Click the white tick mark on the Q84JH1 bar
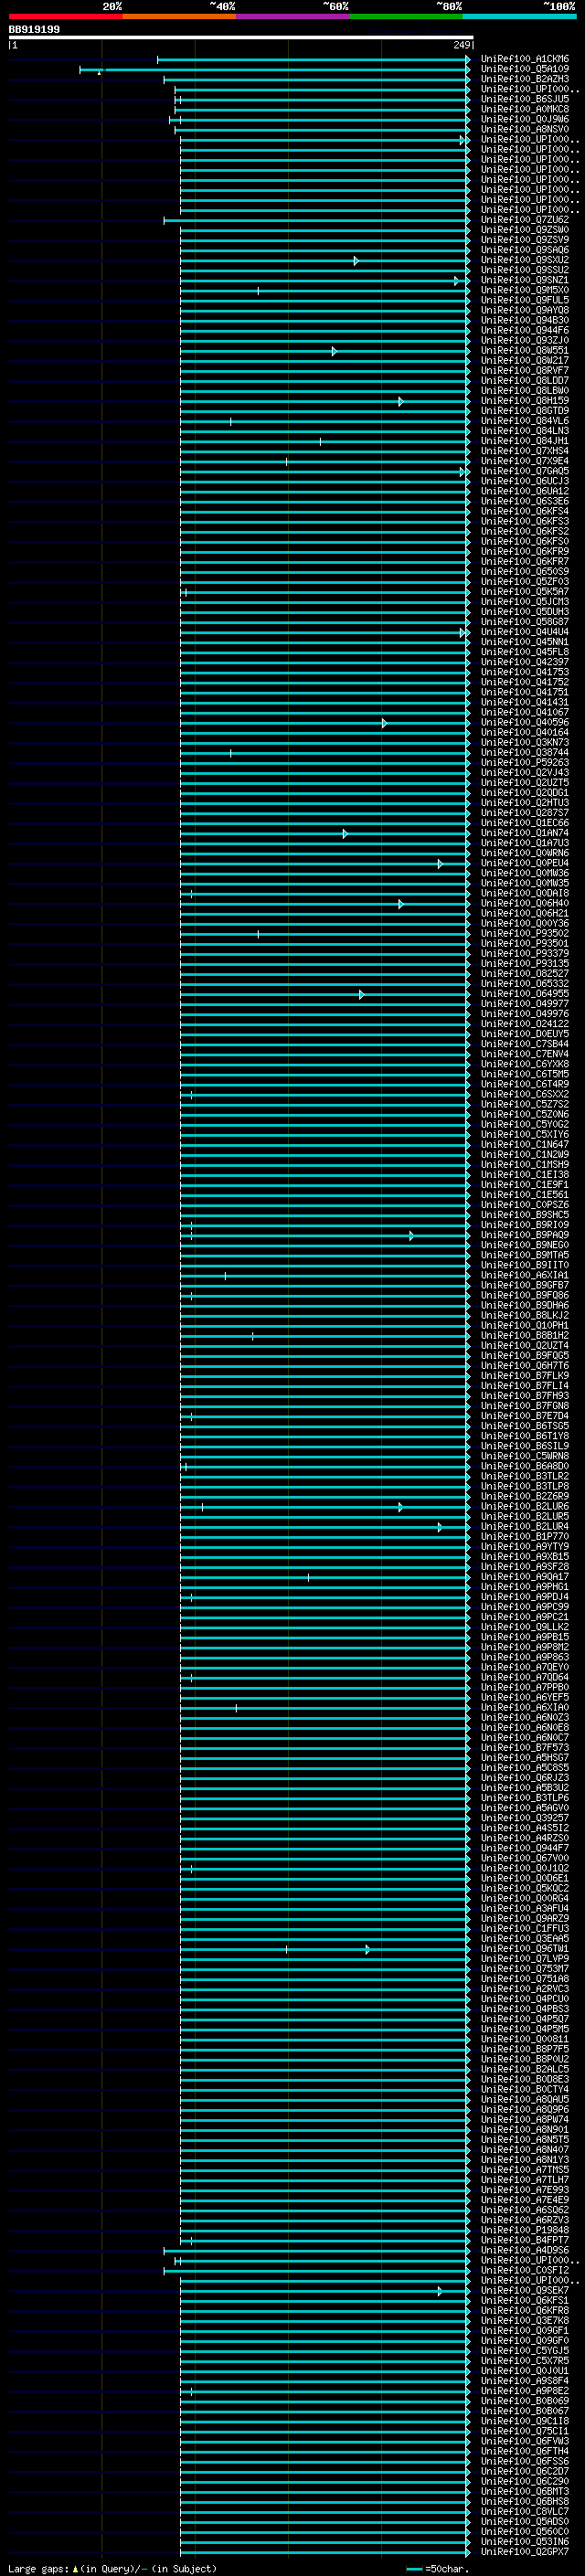 tap(320, 441)
